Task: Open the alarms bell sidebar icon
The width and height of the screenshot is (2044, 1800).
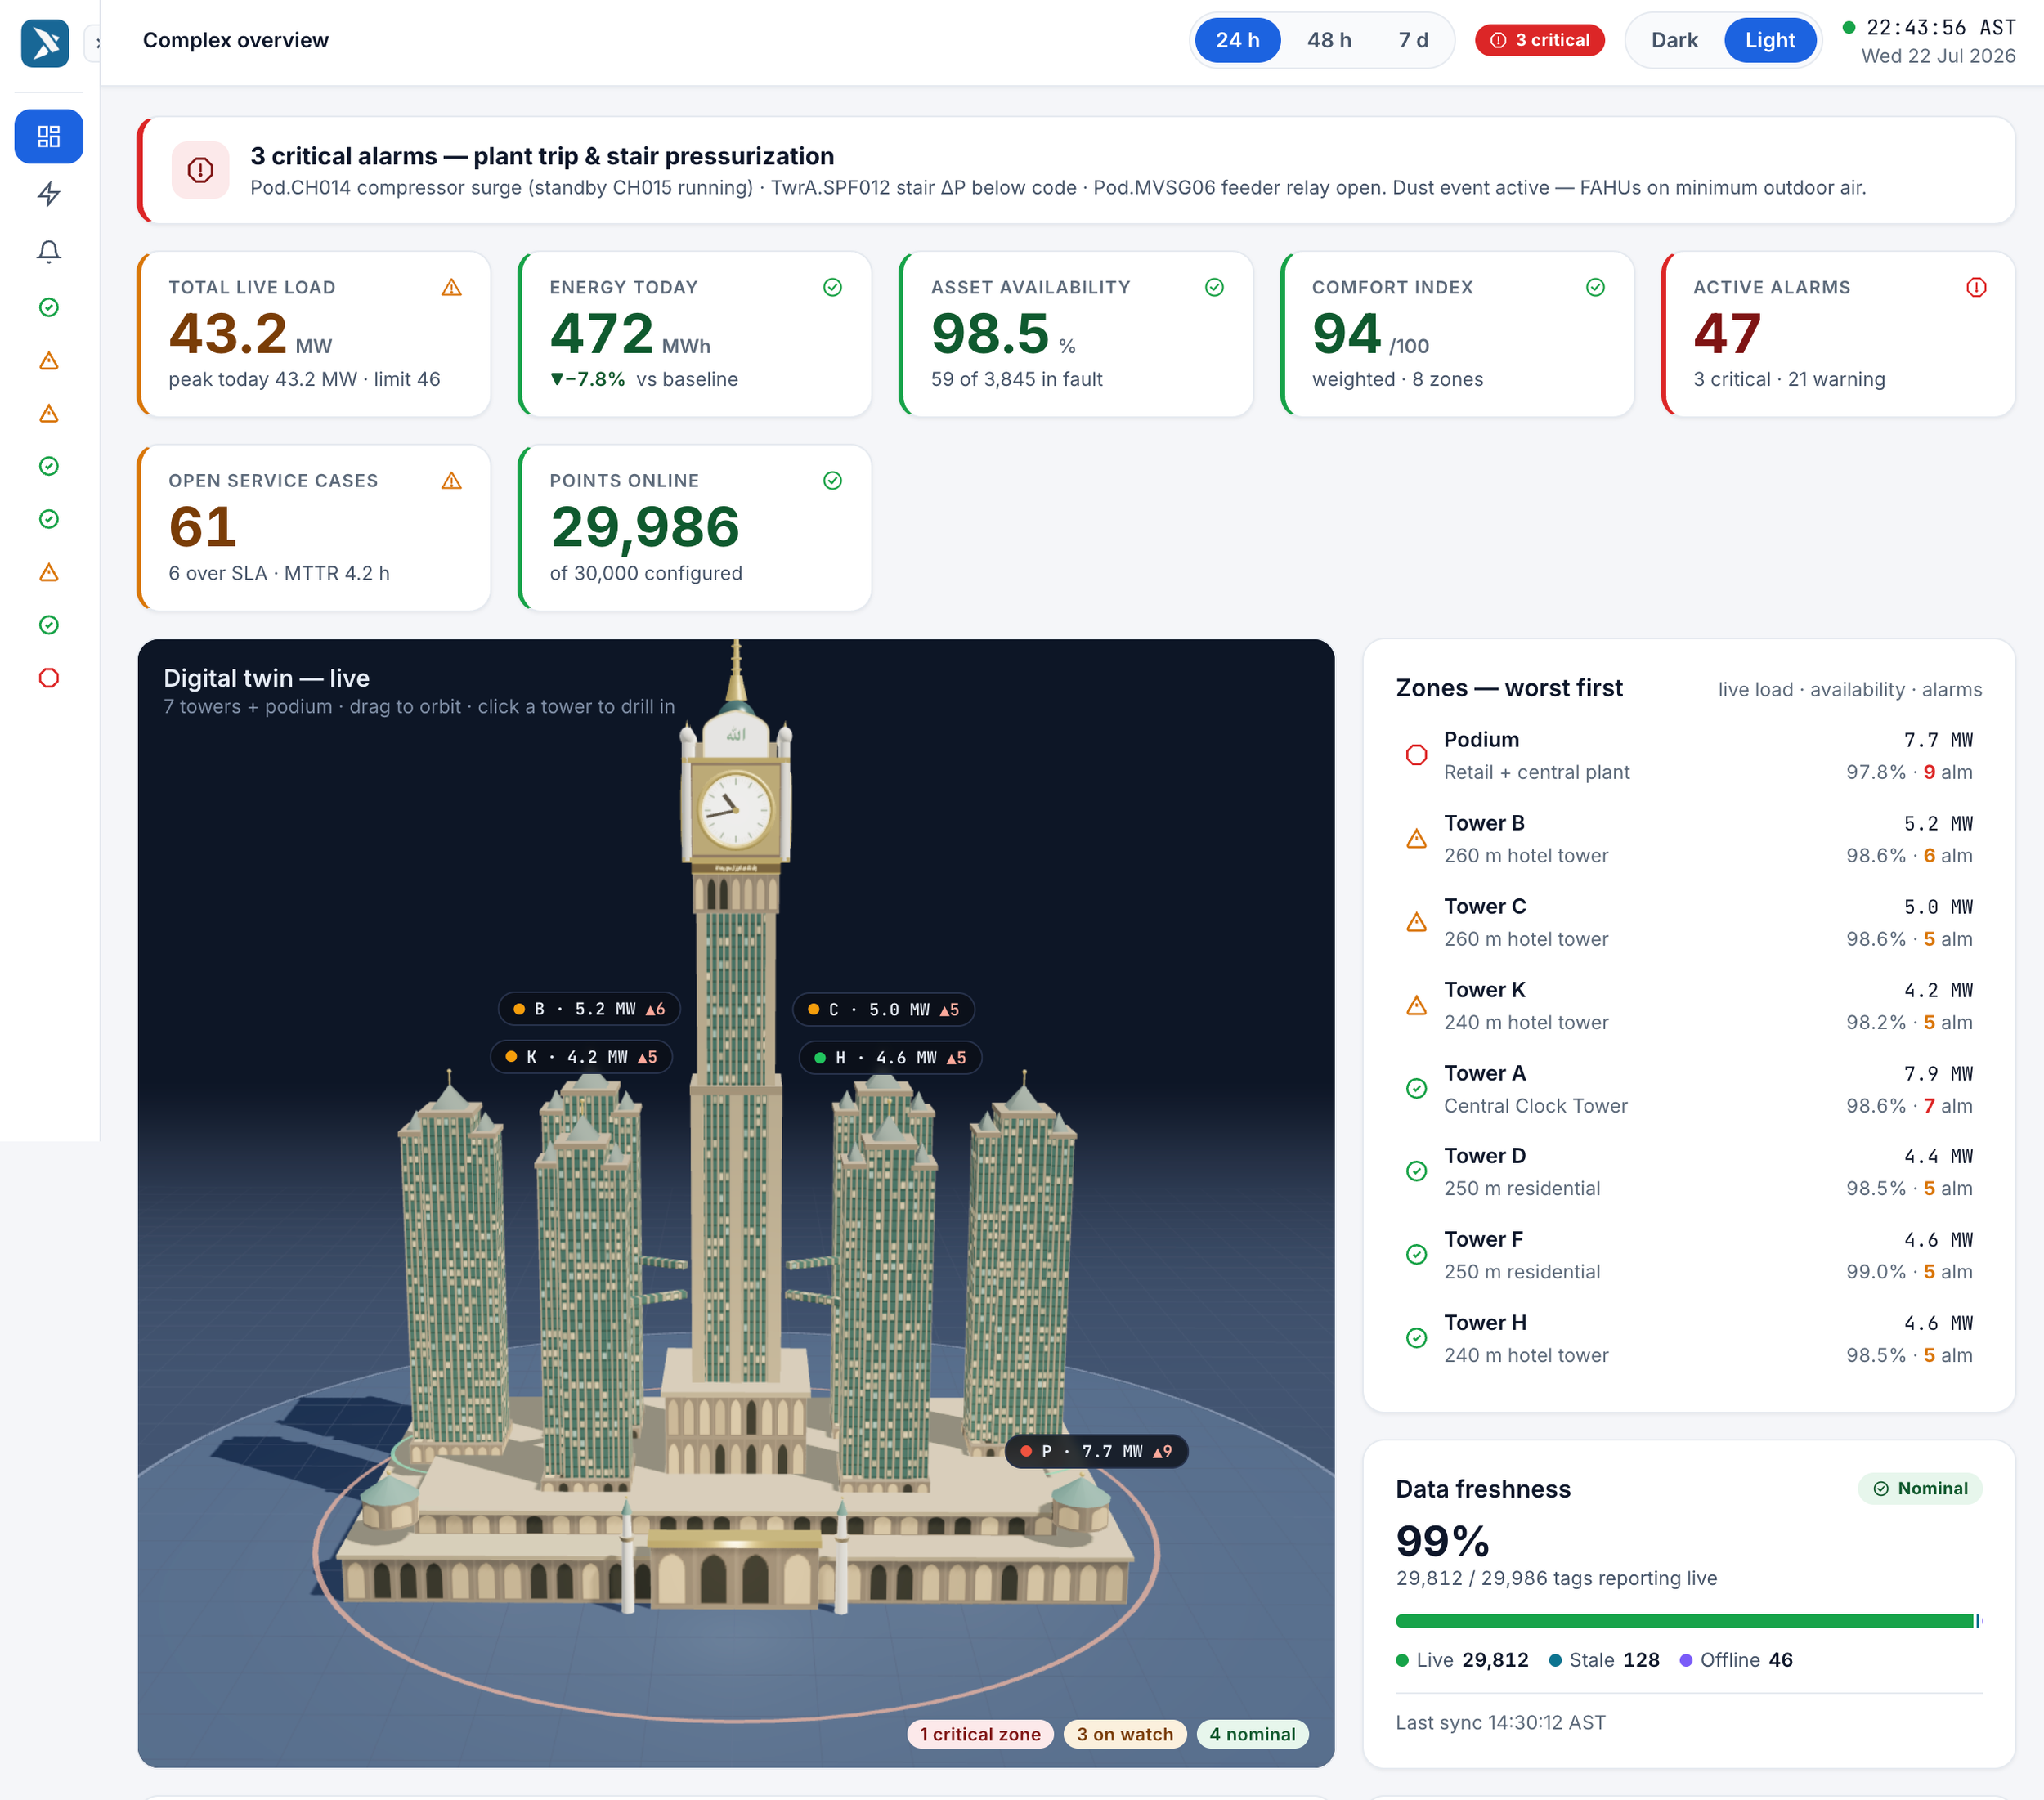Action: coord(49,251)
